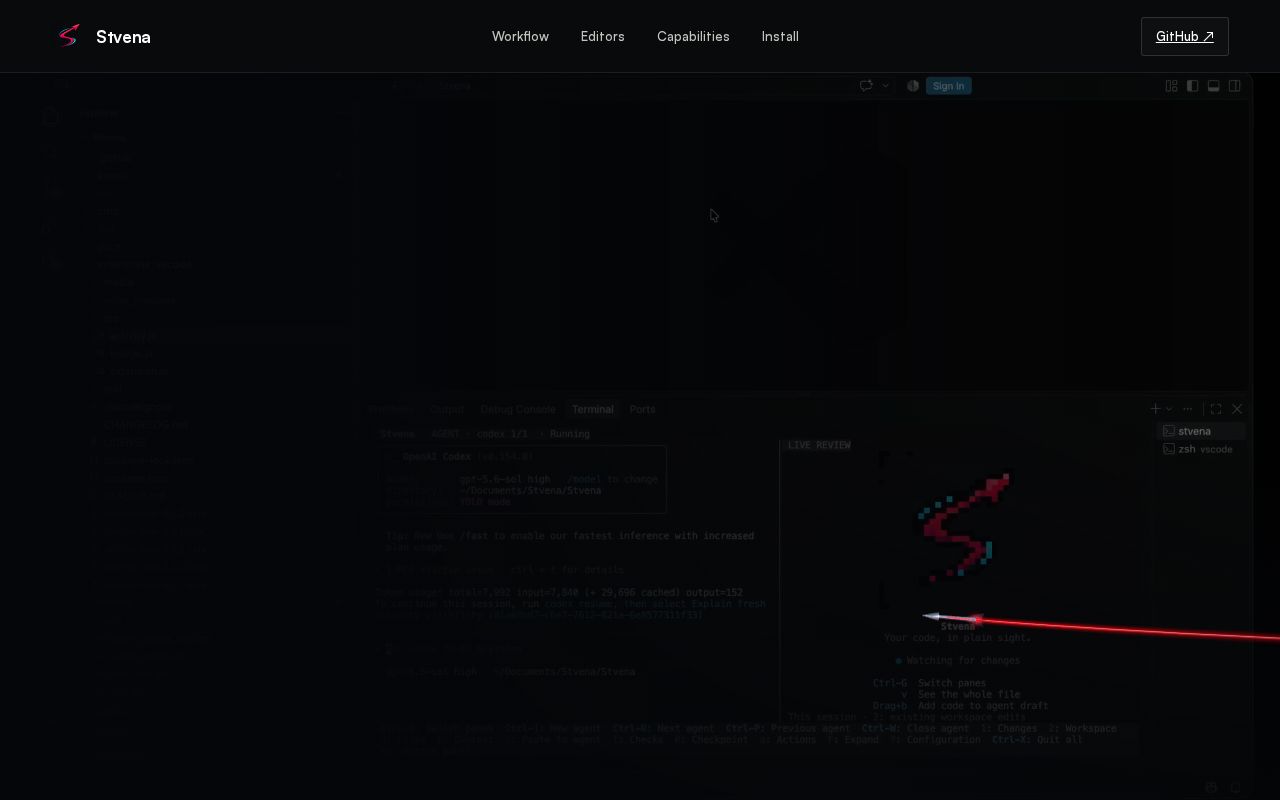Expand the new terminal launch profile chevron
This screenshot has height=800, width=1280.
pyautogui.click(x=1168, y=409)
